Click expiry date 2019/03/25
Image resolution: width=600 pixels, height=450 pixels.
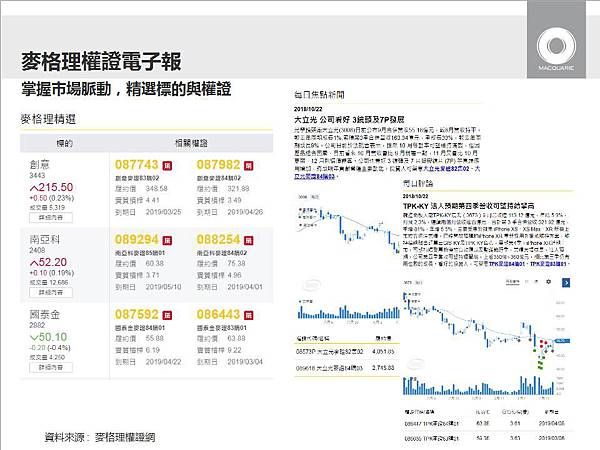click(x=163, y=212)
